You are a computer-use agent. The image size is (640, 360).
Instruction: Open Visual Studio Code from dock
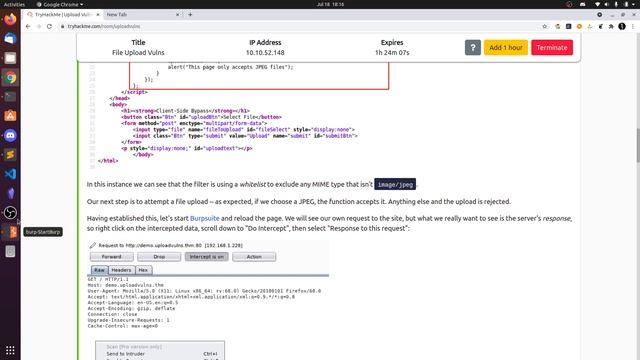click(x=10, y=174)
